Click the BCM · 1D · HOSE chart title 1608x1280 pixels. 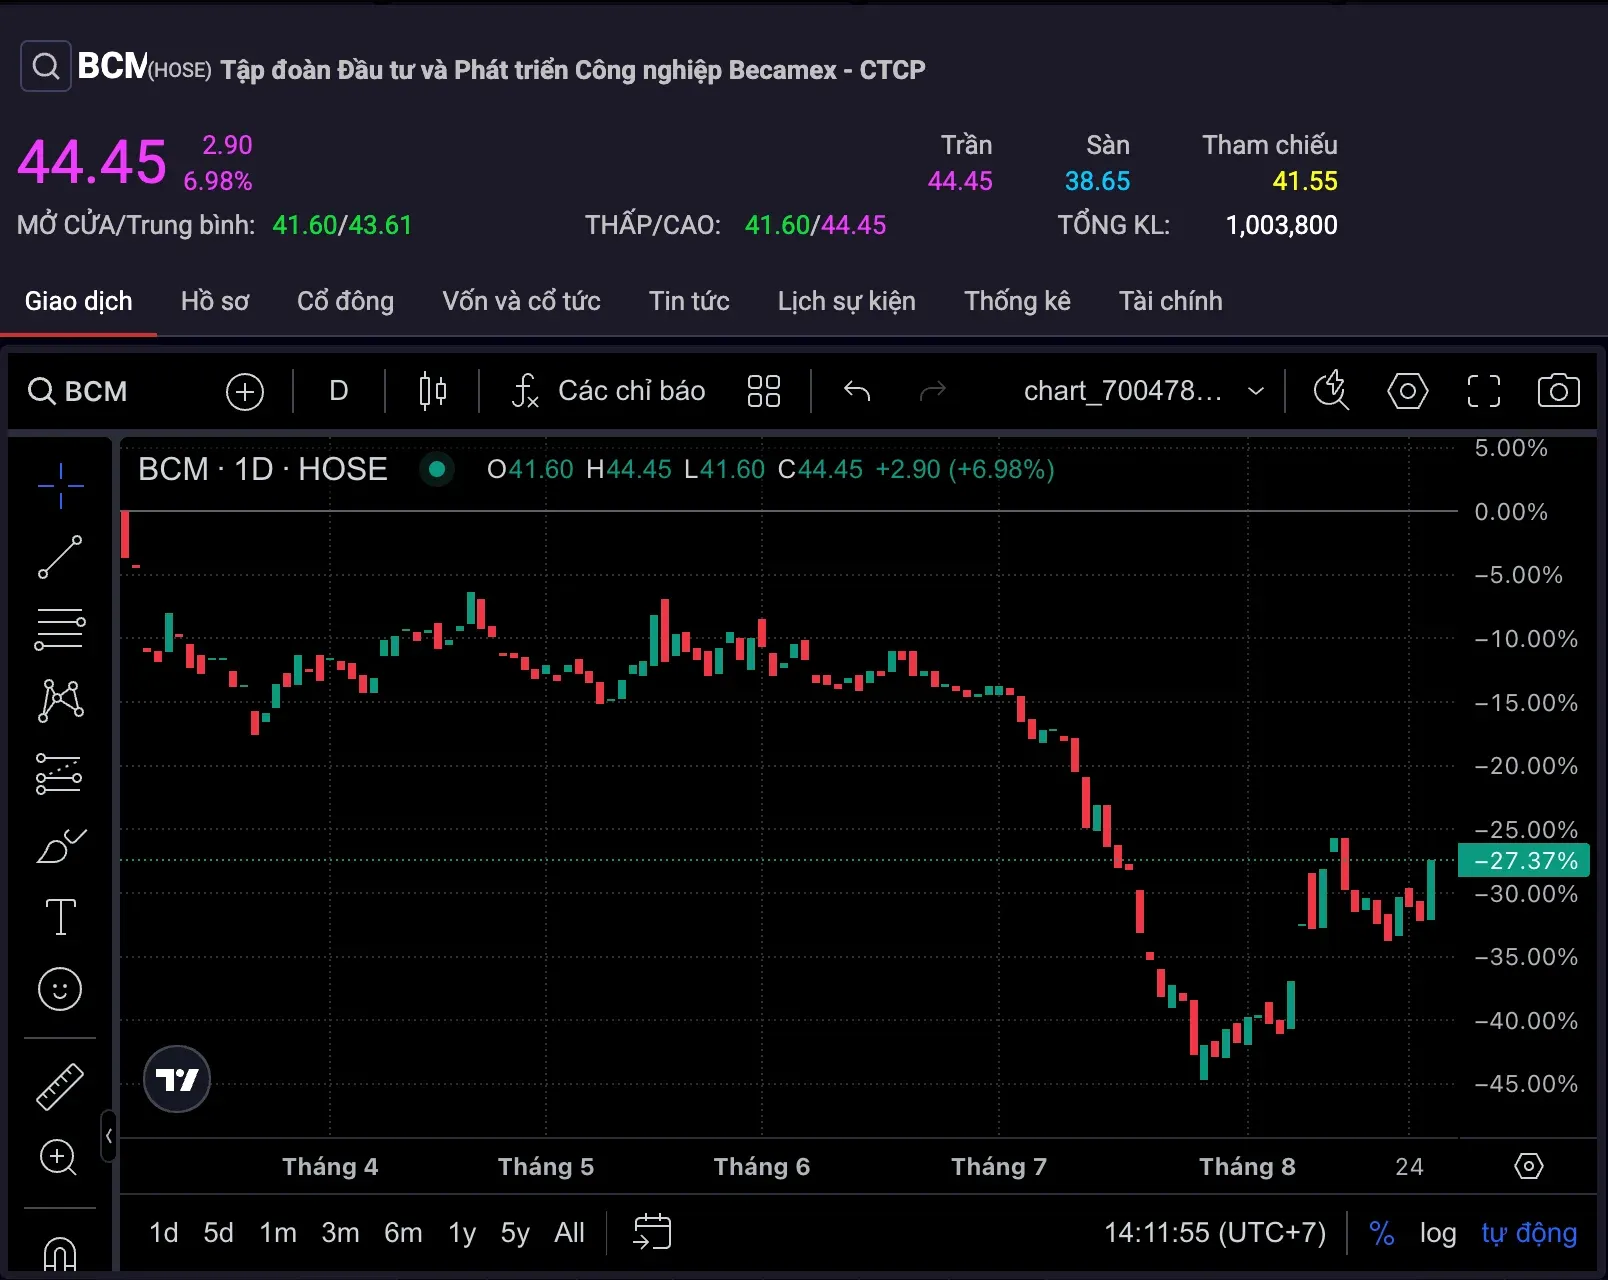262,469
